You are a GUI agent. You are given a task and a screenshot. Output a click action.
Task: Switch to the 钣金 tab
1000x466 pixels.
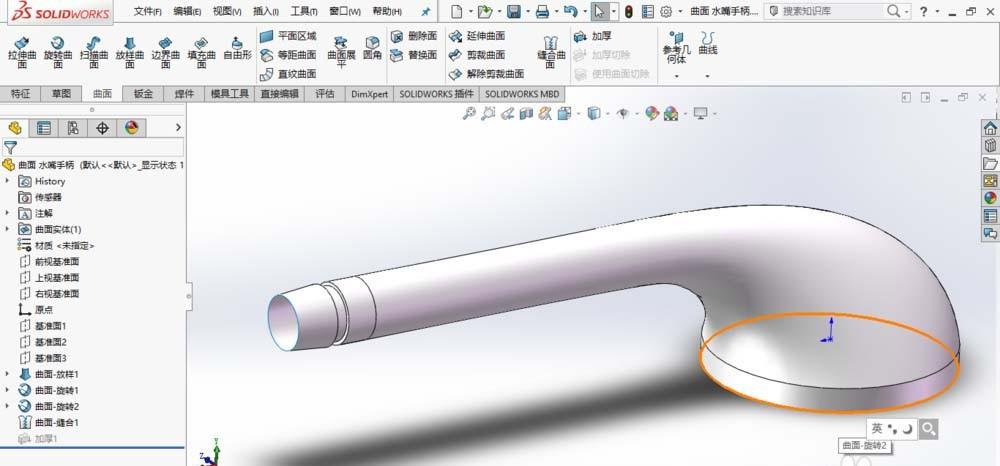coord(143,94)
